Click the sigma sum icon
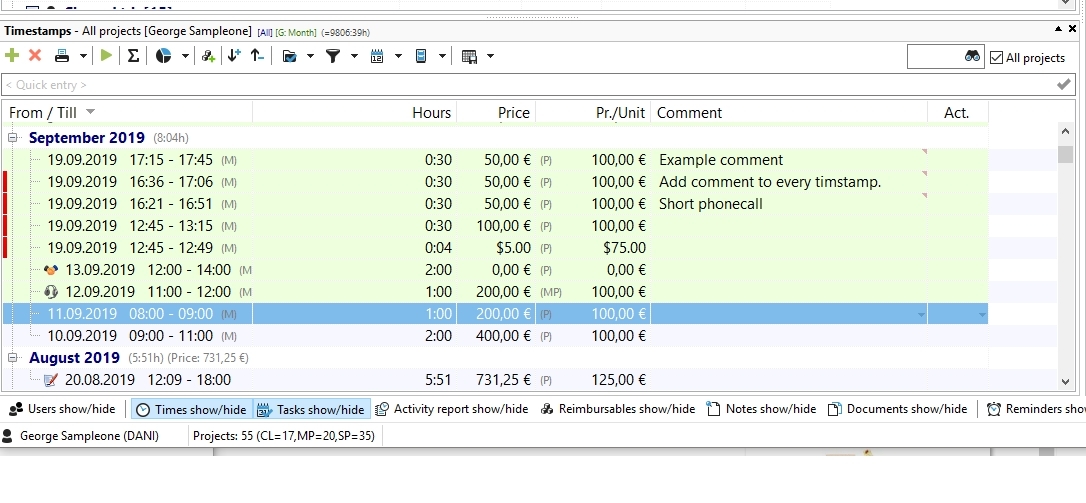The width and height of the screenshot is (1086, 503). point(134,56)
